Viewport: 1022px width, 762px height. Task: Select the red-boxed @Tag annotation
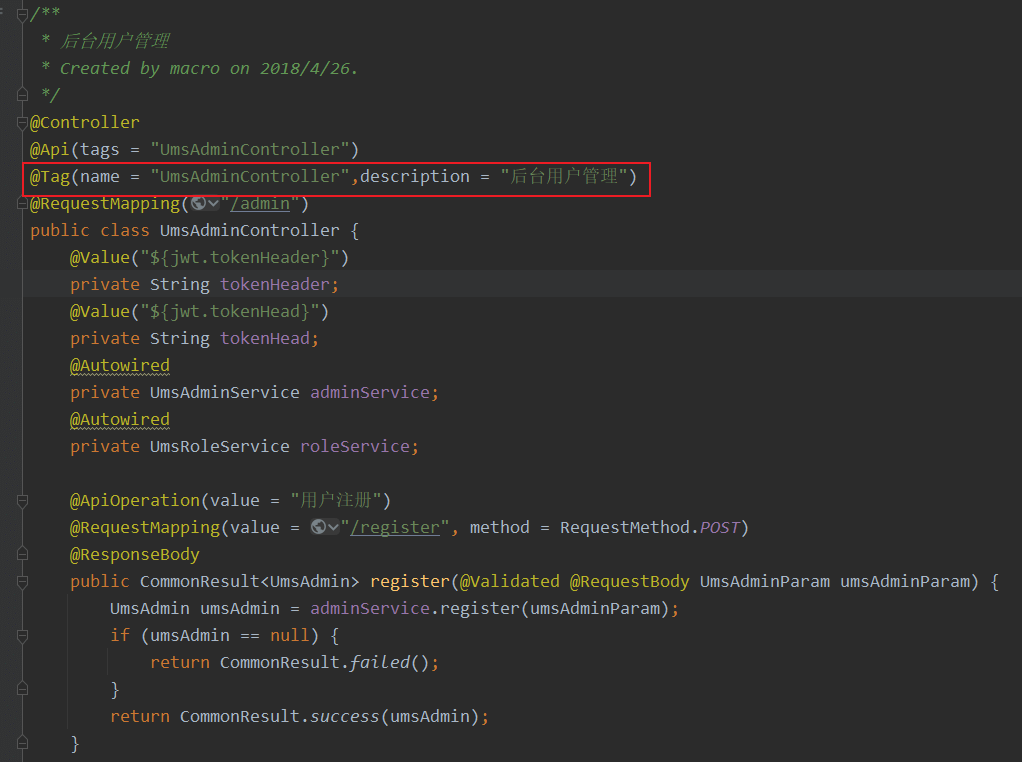click(x=330, y=176)
